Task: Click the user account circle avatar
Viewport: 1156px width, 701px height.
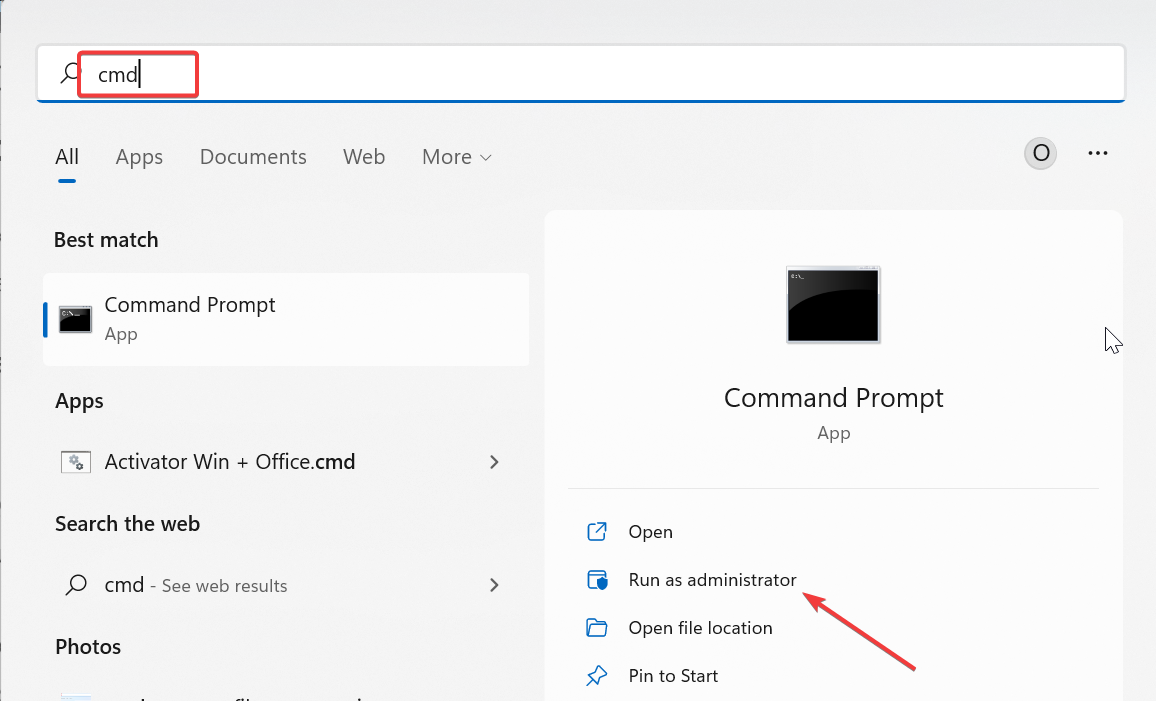Action: (1040, 152)
